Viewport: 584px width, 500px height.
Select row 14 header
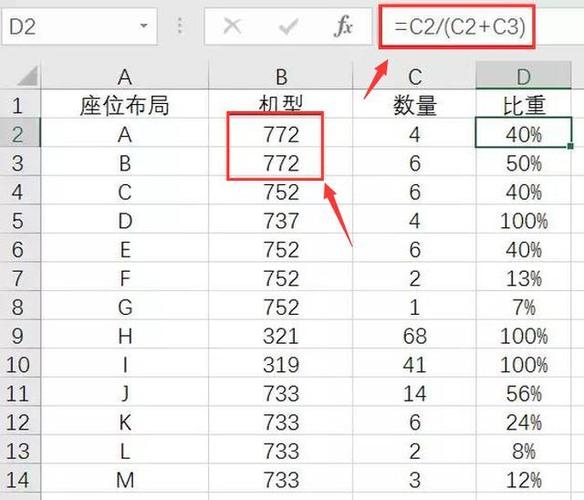[x=19, y=478]
